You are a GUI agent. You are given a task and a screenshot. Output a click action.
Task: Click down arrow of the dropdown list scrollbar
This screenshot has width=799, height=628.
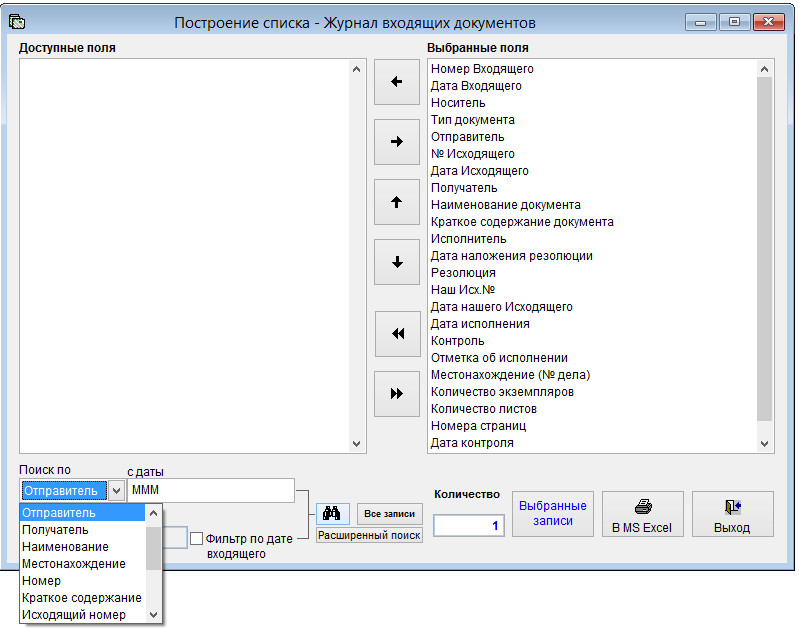pyautogui.click(x=154, y=615)
